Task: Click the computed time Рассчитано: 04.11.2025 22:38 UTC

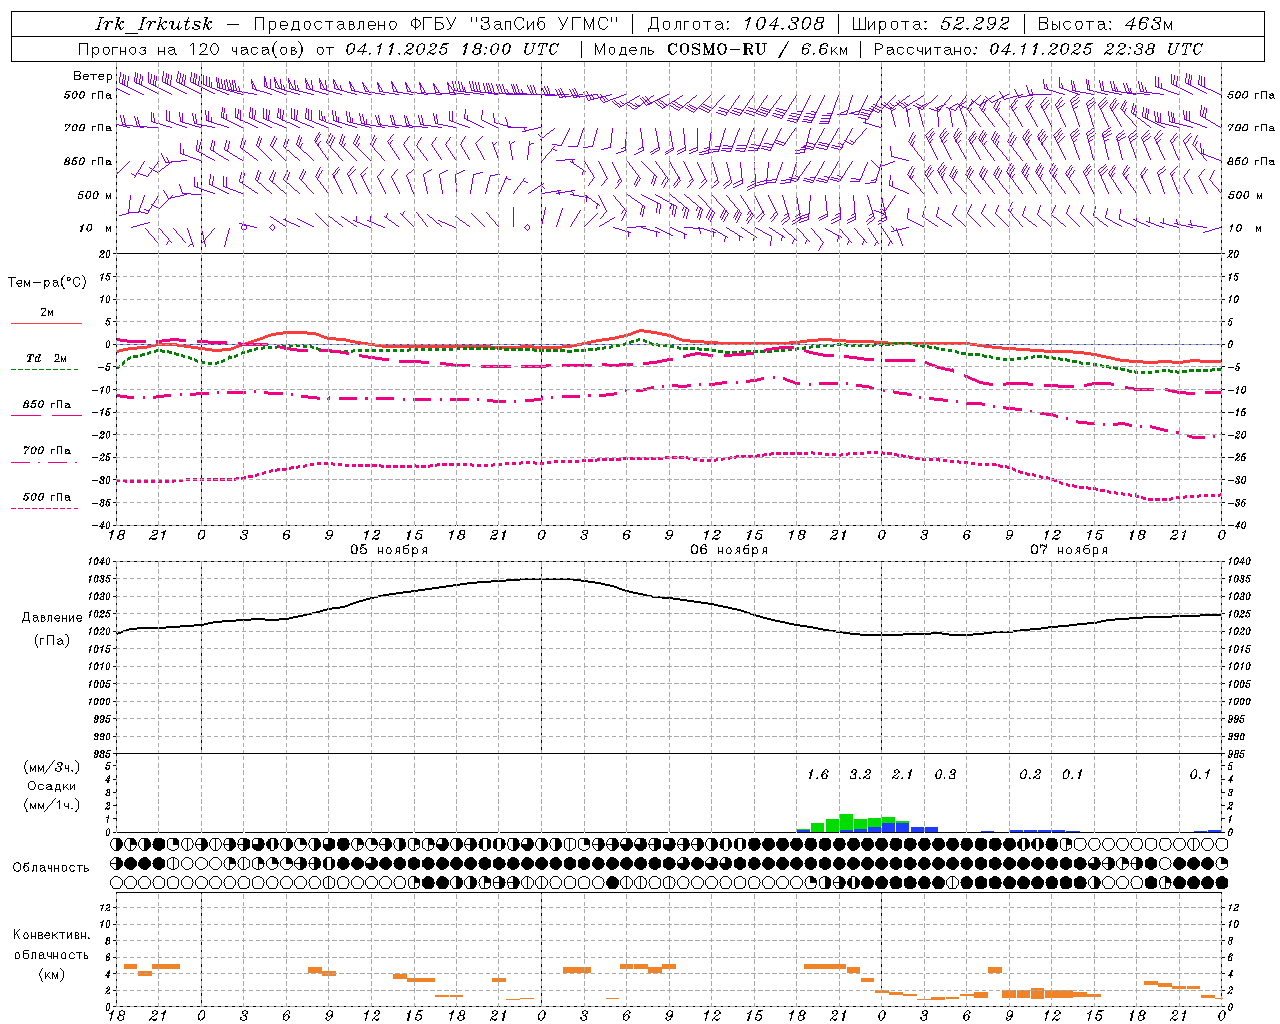Action: (1038, 49)
